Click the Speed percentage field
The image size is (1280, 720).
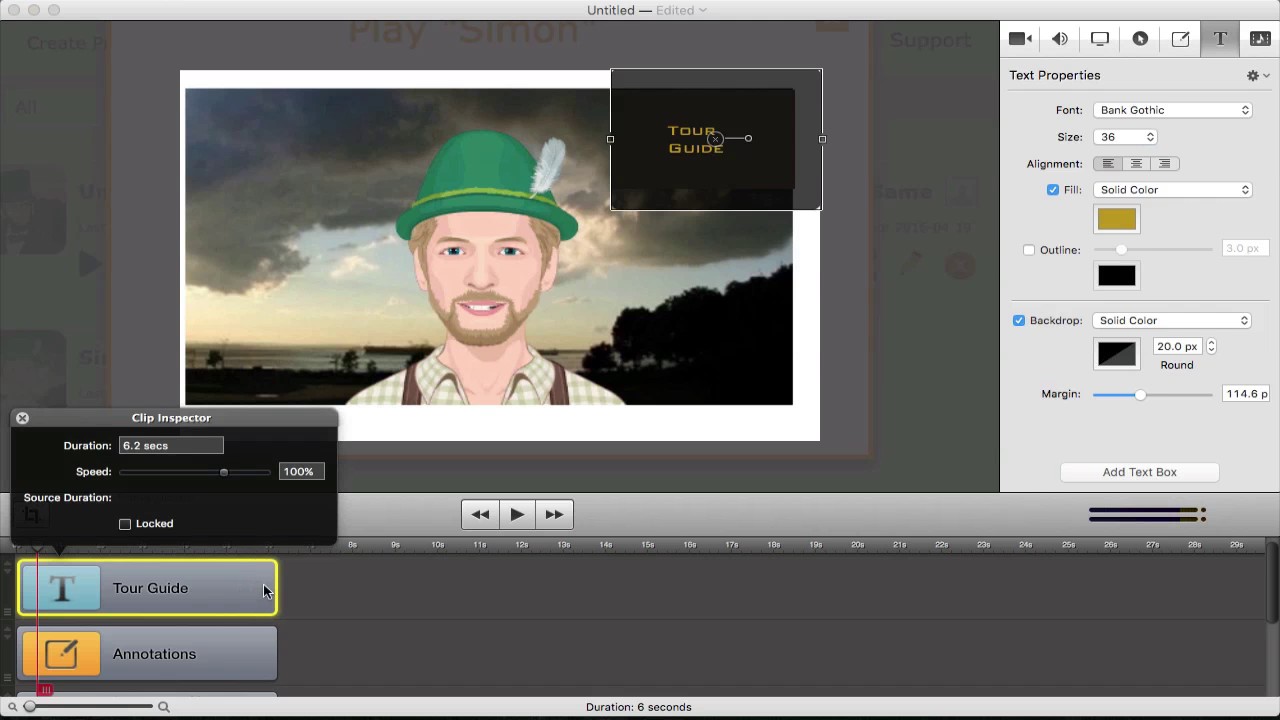[x=302, y=472]
